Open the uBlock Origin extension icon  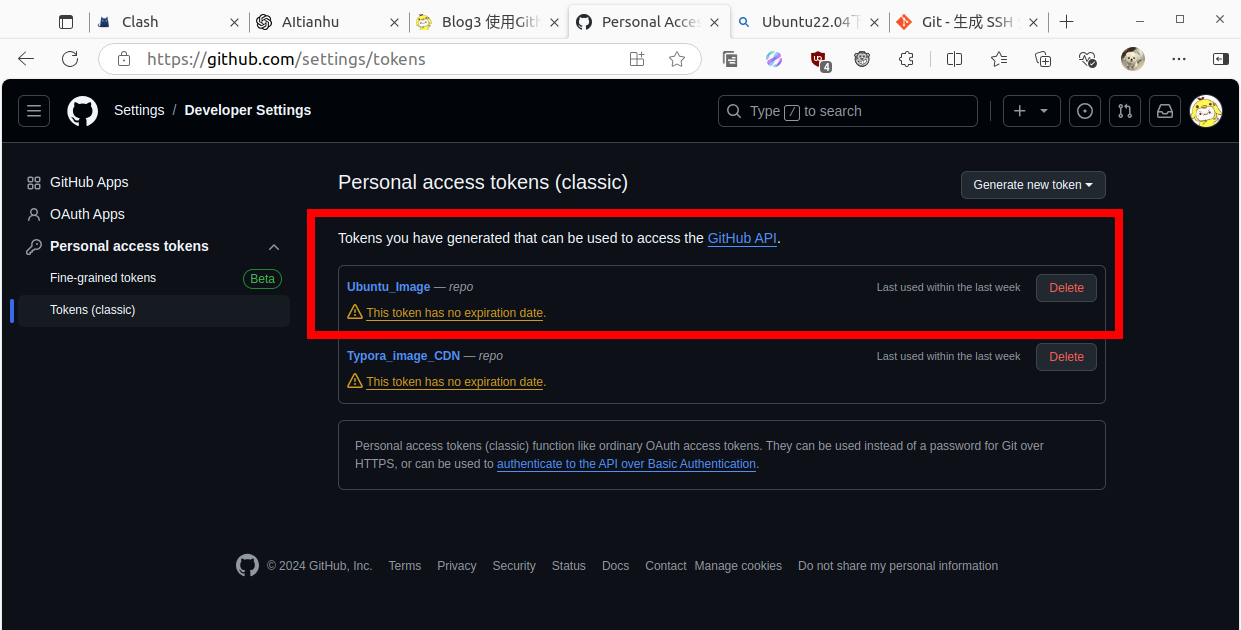tap(819, 60)
